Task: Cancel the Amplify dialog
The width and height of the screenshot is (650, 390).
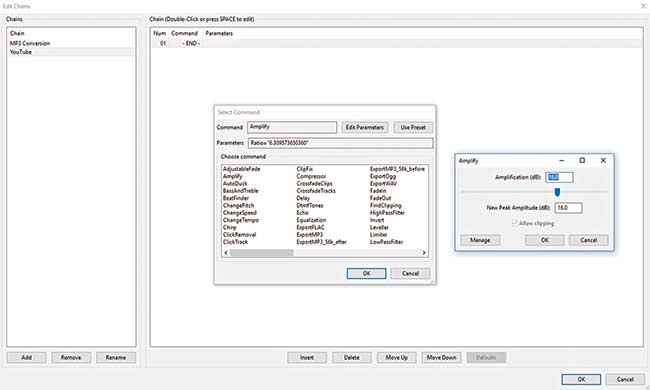Action: [x=588, y=240]
